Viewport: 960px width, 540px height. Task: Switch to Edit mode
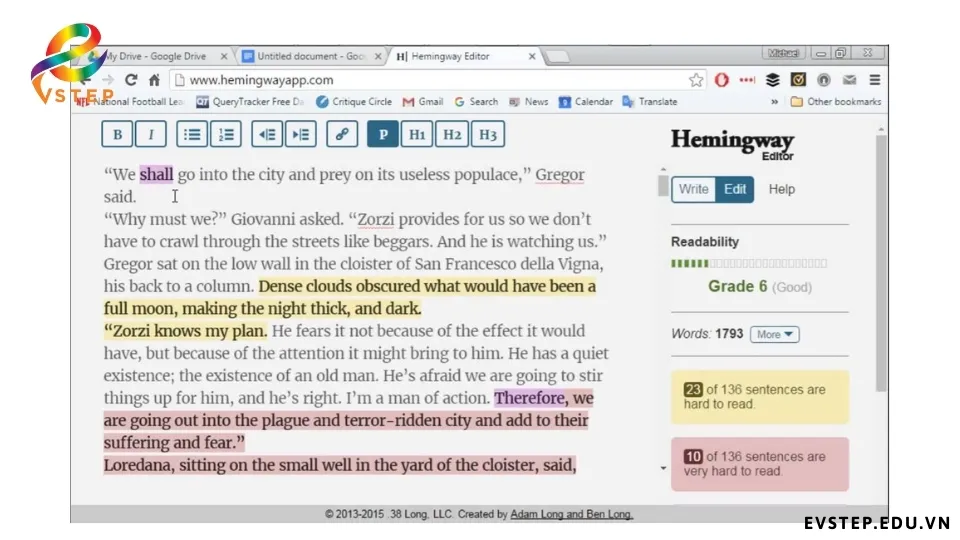click(735, 189)
